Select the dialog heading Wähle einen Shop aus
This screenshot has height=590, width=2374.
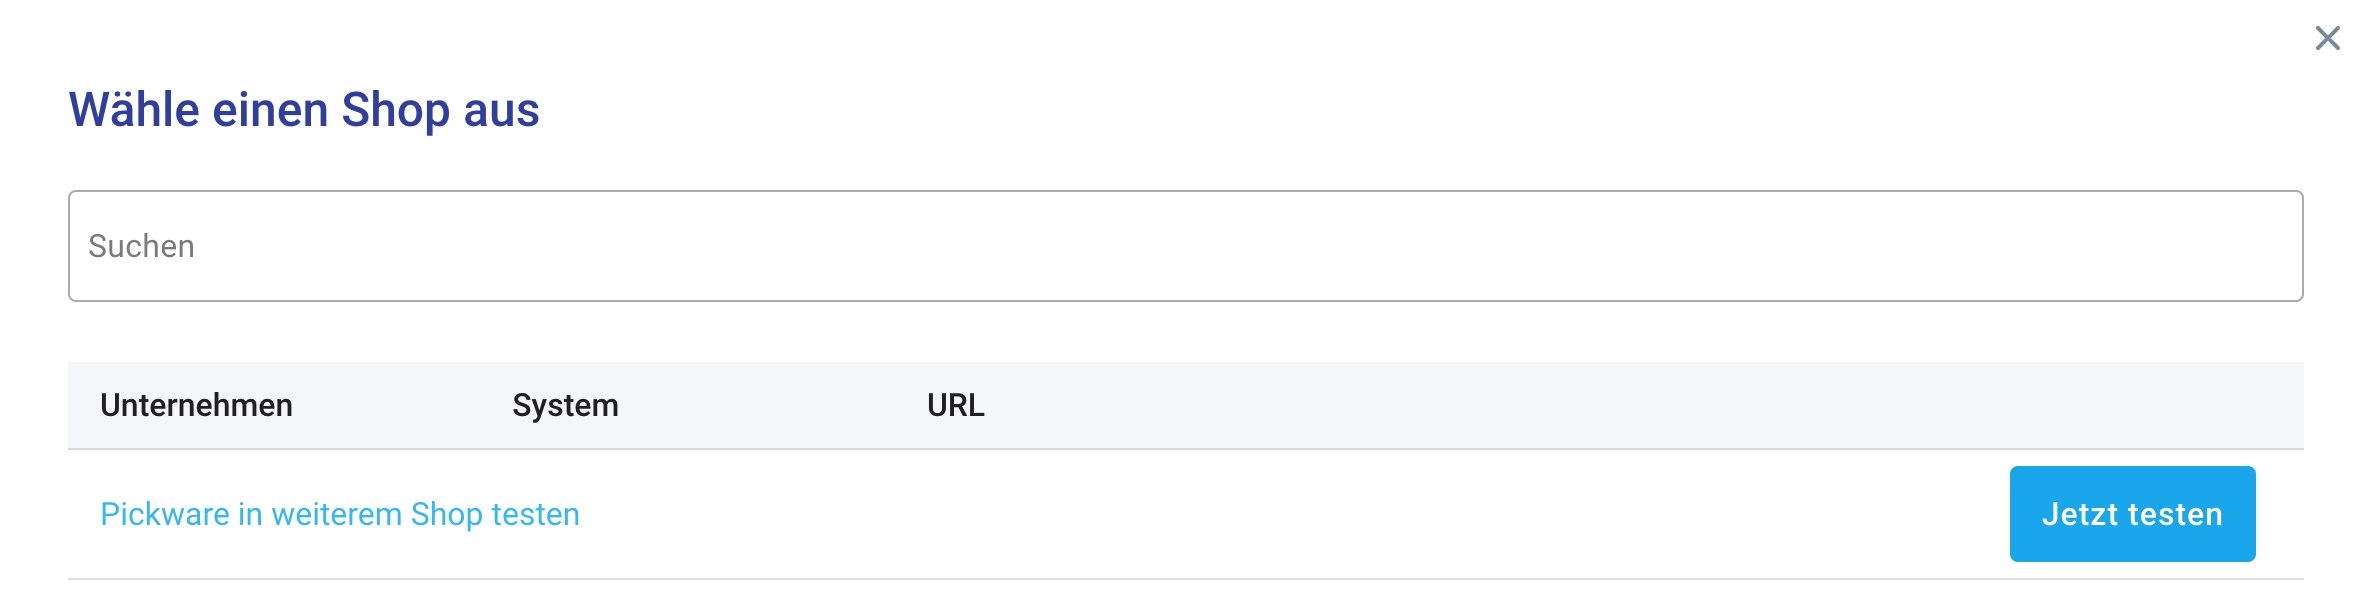(x=303, y=111)
